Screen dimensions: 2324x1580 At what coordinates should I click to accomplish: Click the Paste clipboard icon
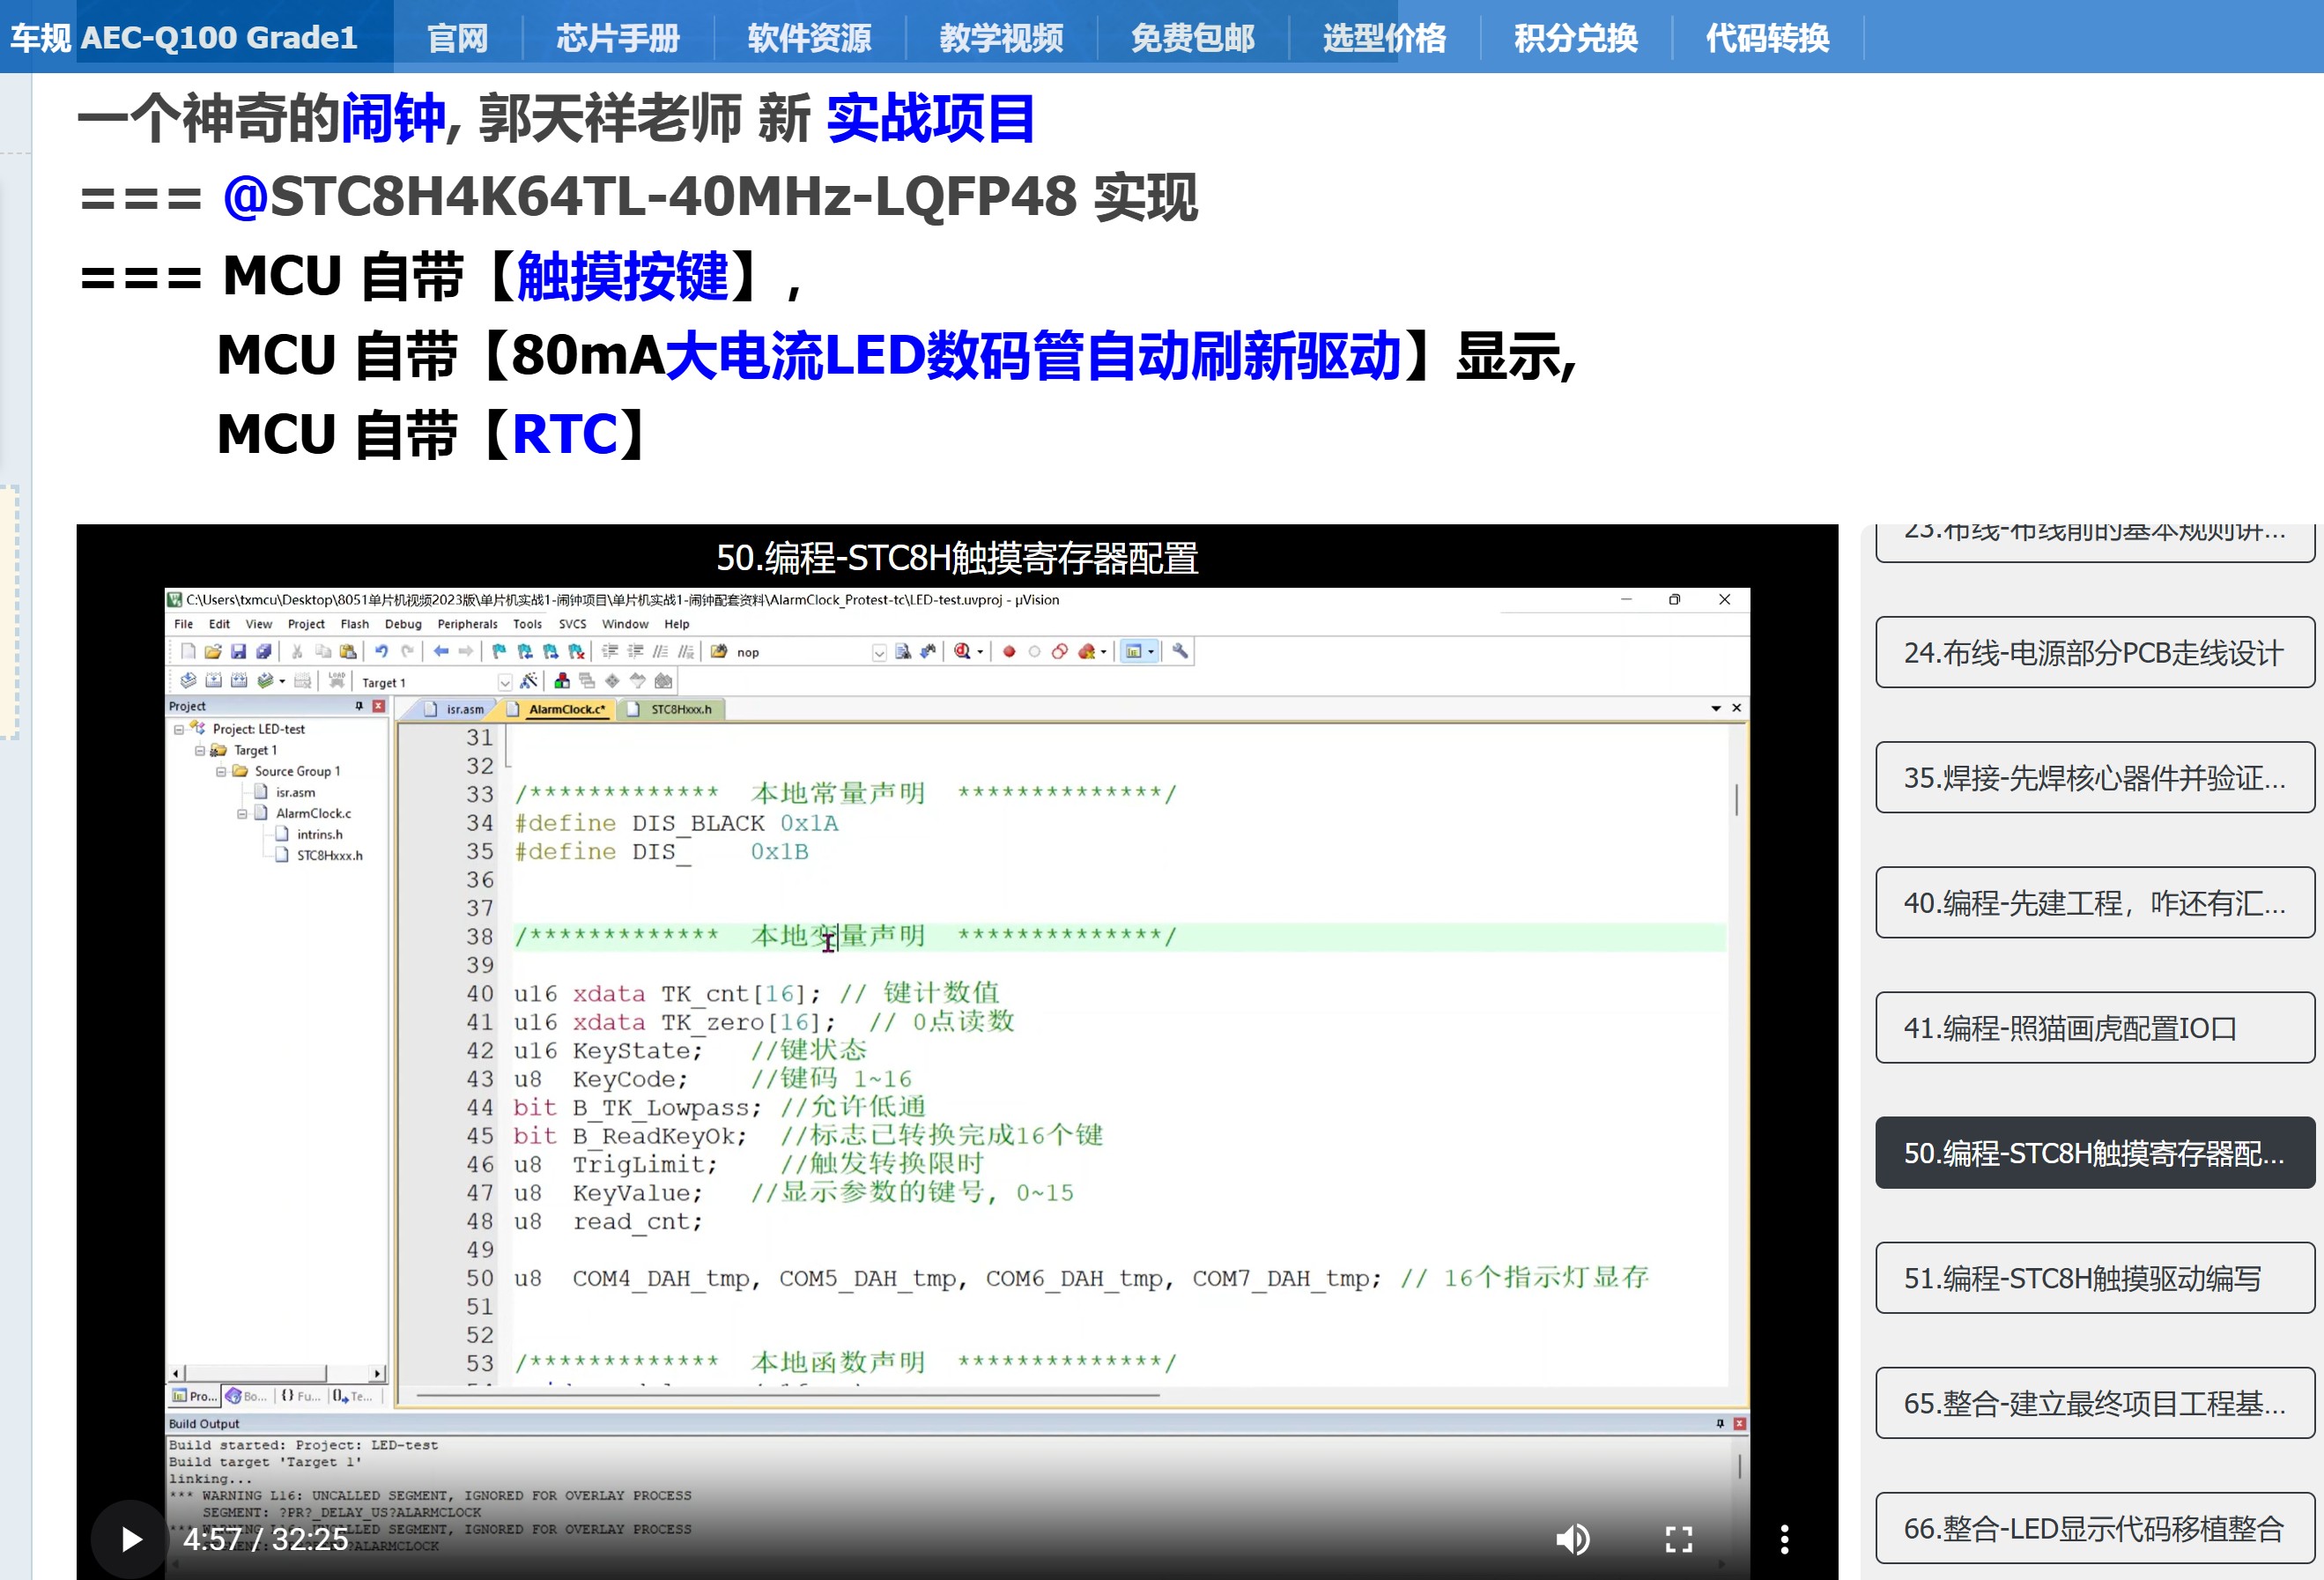click(x=348, y=652)
